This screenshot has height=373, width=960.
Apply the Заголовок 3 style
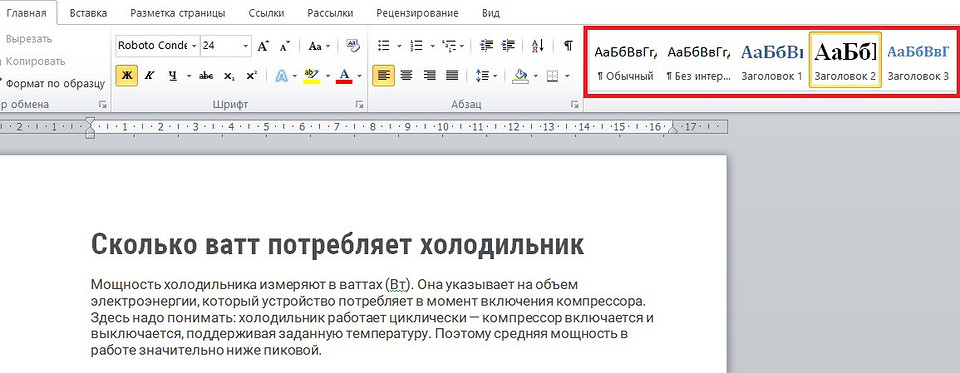[x=918, y=60]
